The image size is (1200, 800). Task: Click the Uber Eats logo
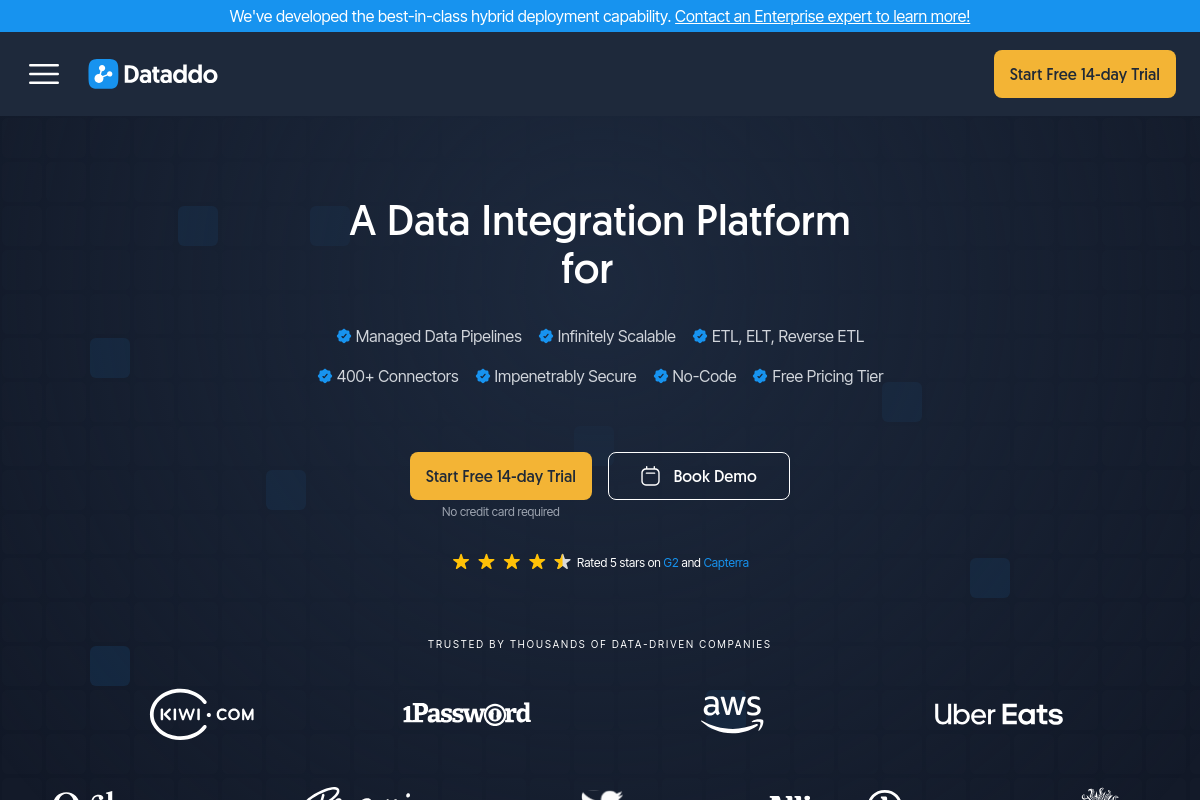[x=998, y=714]
